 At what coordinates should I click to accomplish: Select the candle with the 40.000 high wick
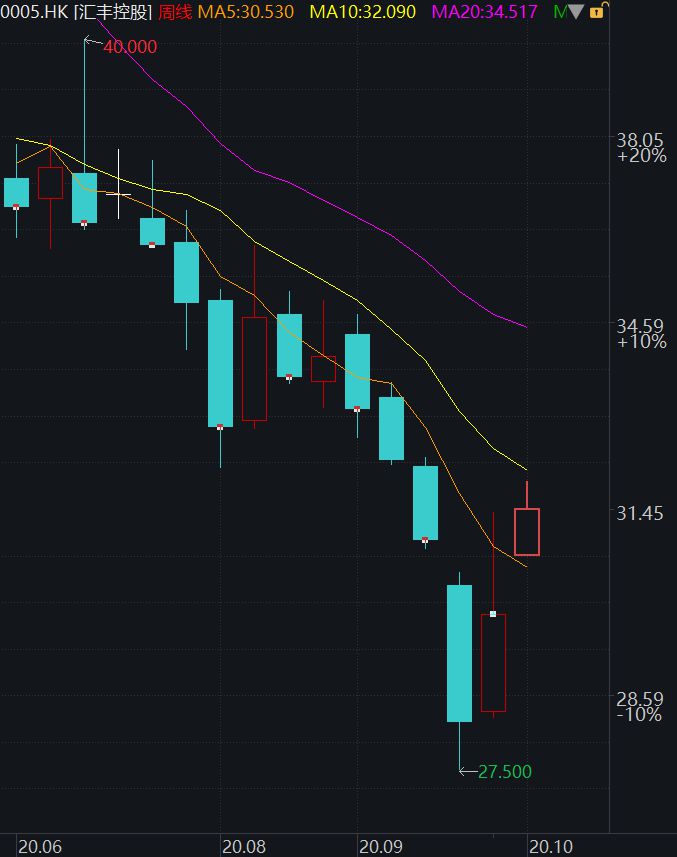pos(85,198)
